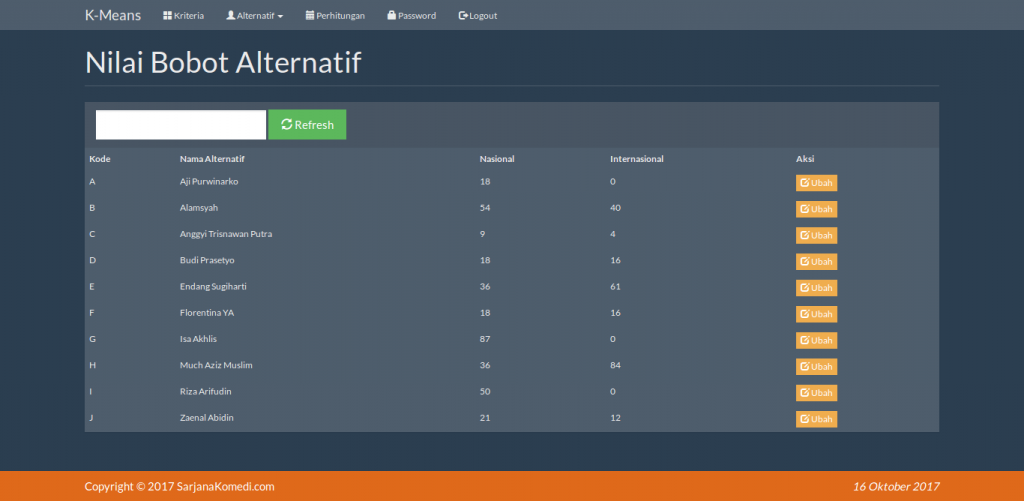1024x501 pixels.
Task: Click Nasional value 9 for Anggyi
Action: [483, 234]
